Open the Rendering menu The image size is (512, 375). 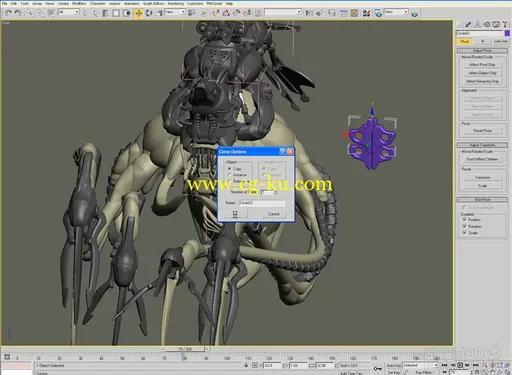tap(176, 3)
